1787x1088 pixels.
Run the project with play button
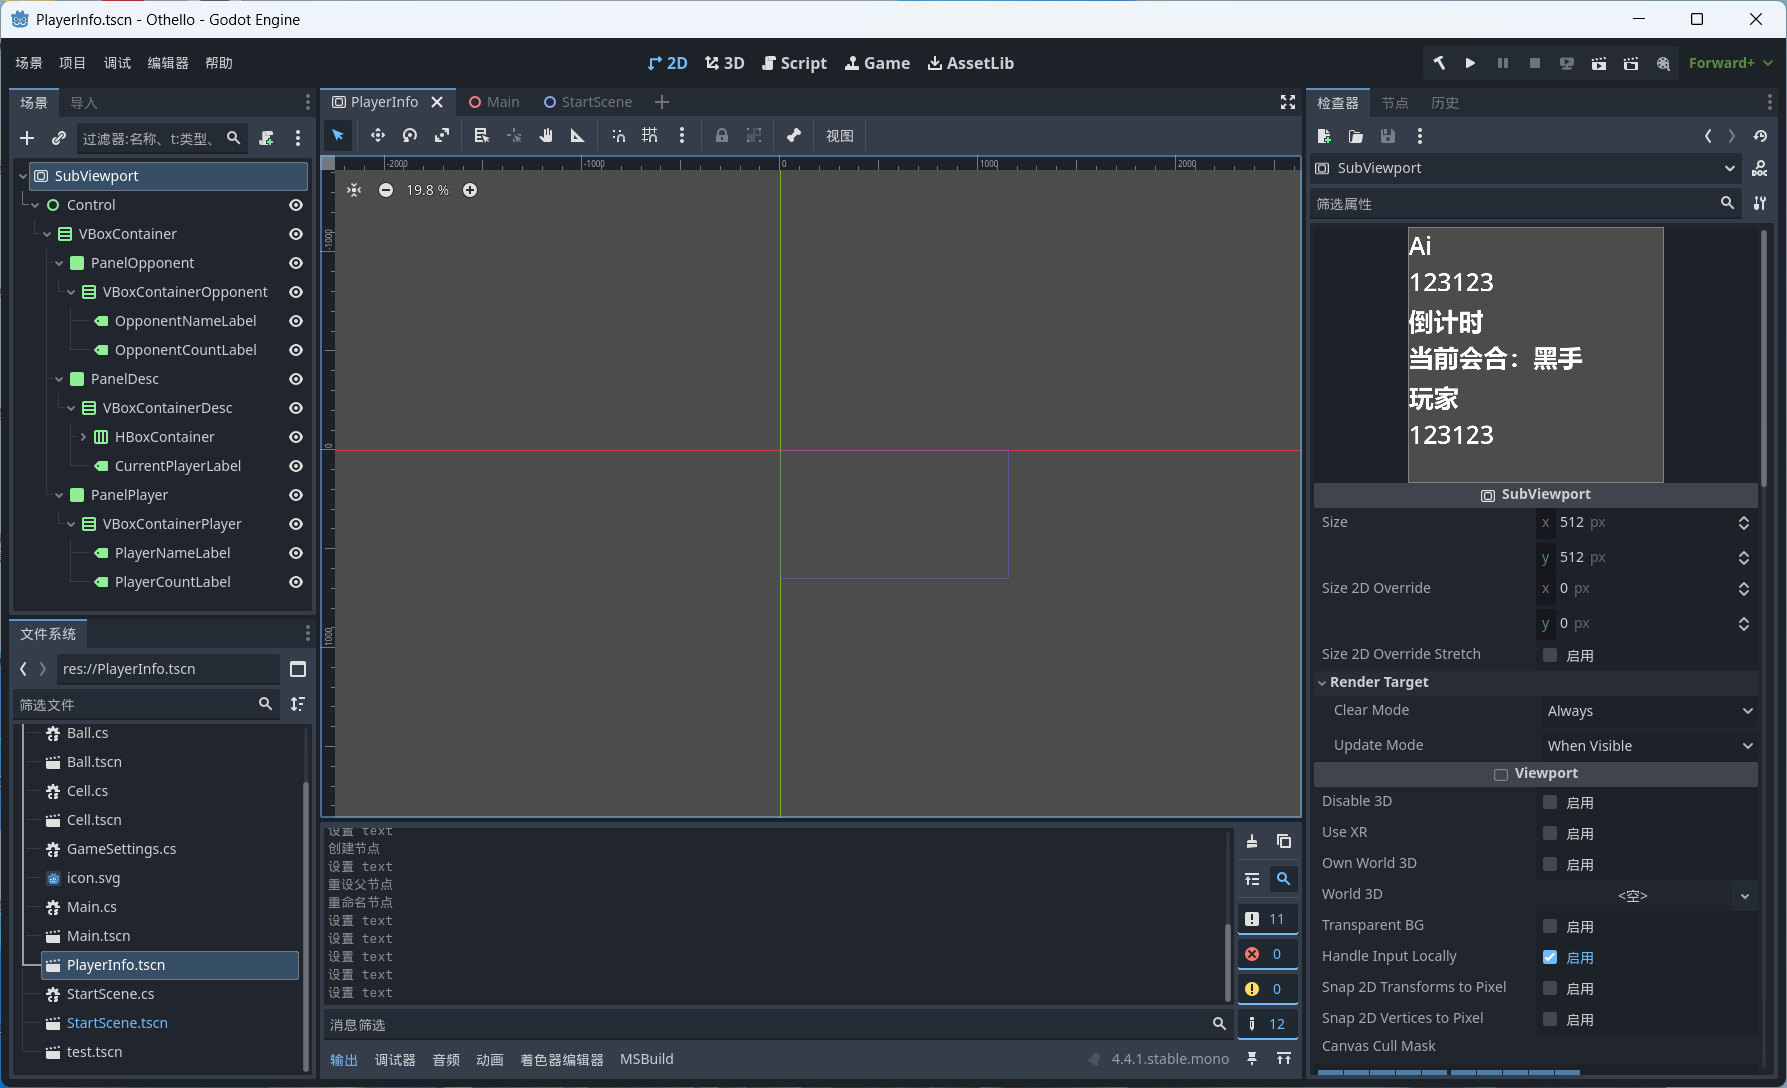(x=1470, y=63)
